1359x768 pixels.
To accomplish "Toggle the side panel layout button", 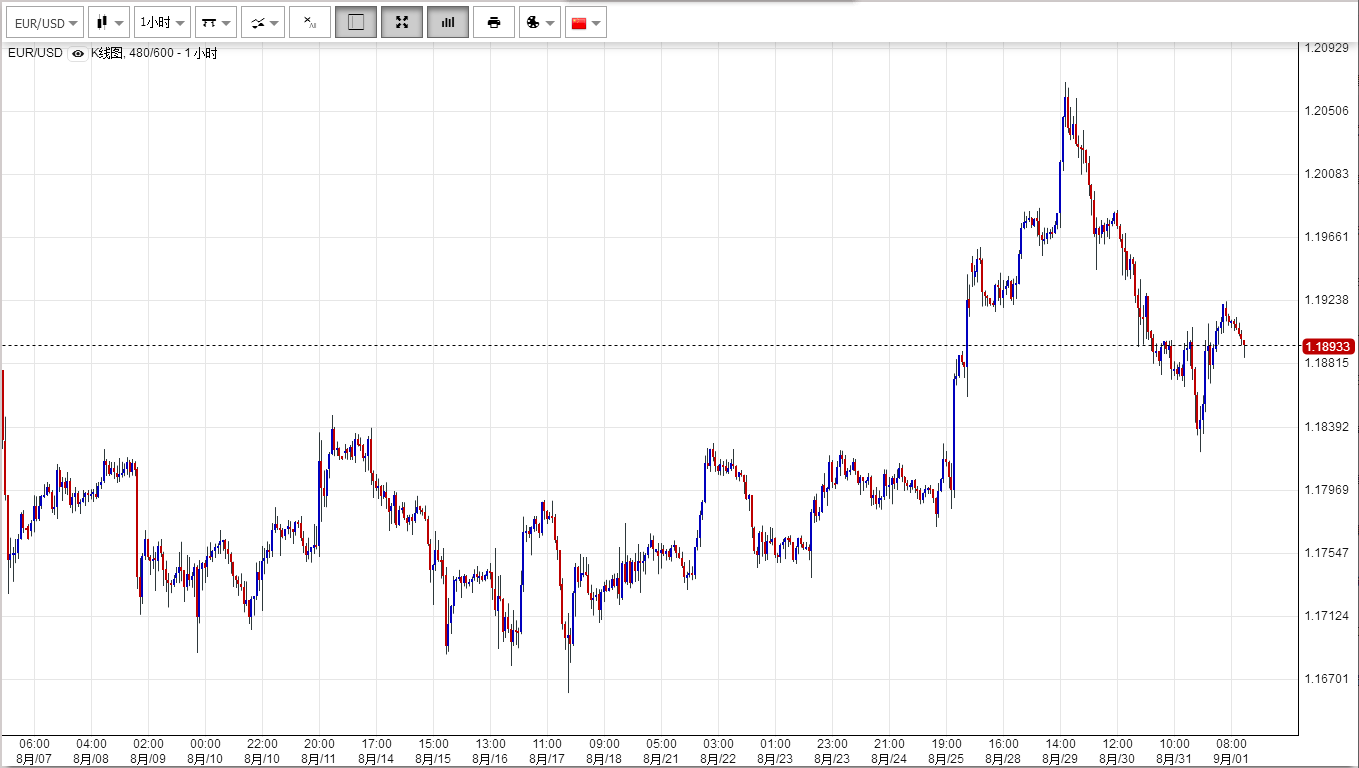I will (x=356, y=22).
